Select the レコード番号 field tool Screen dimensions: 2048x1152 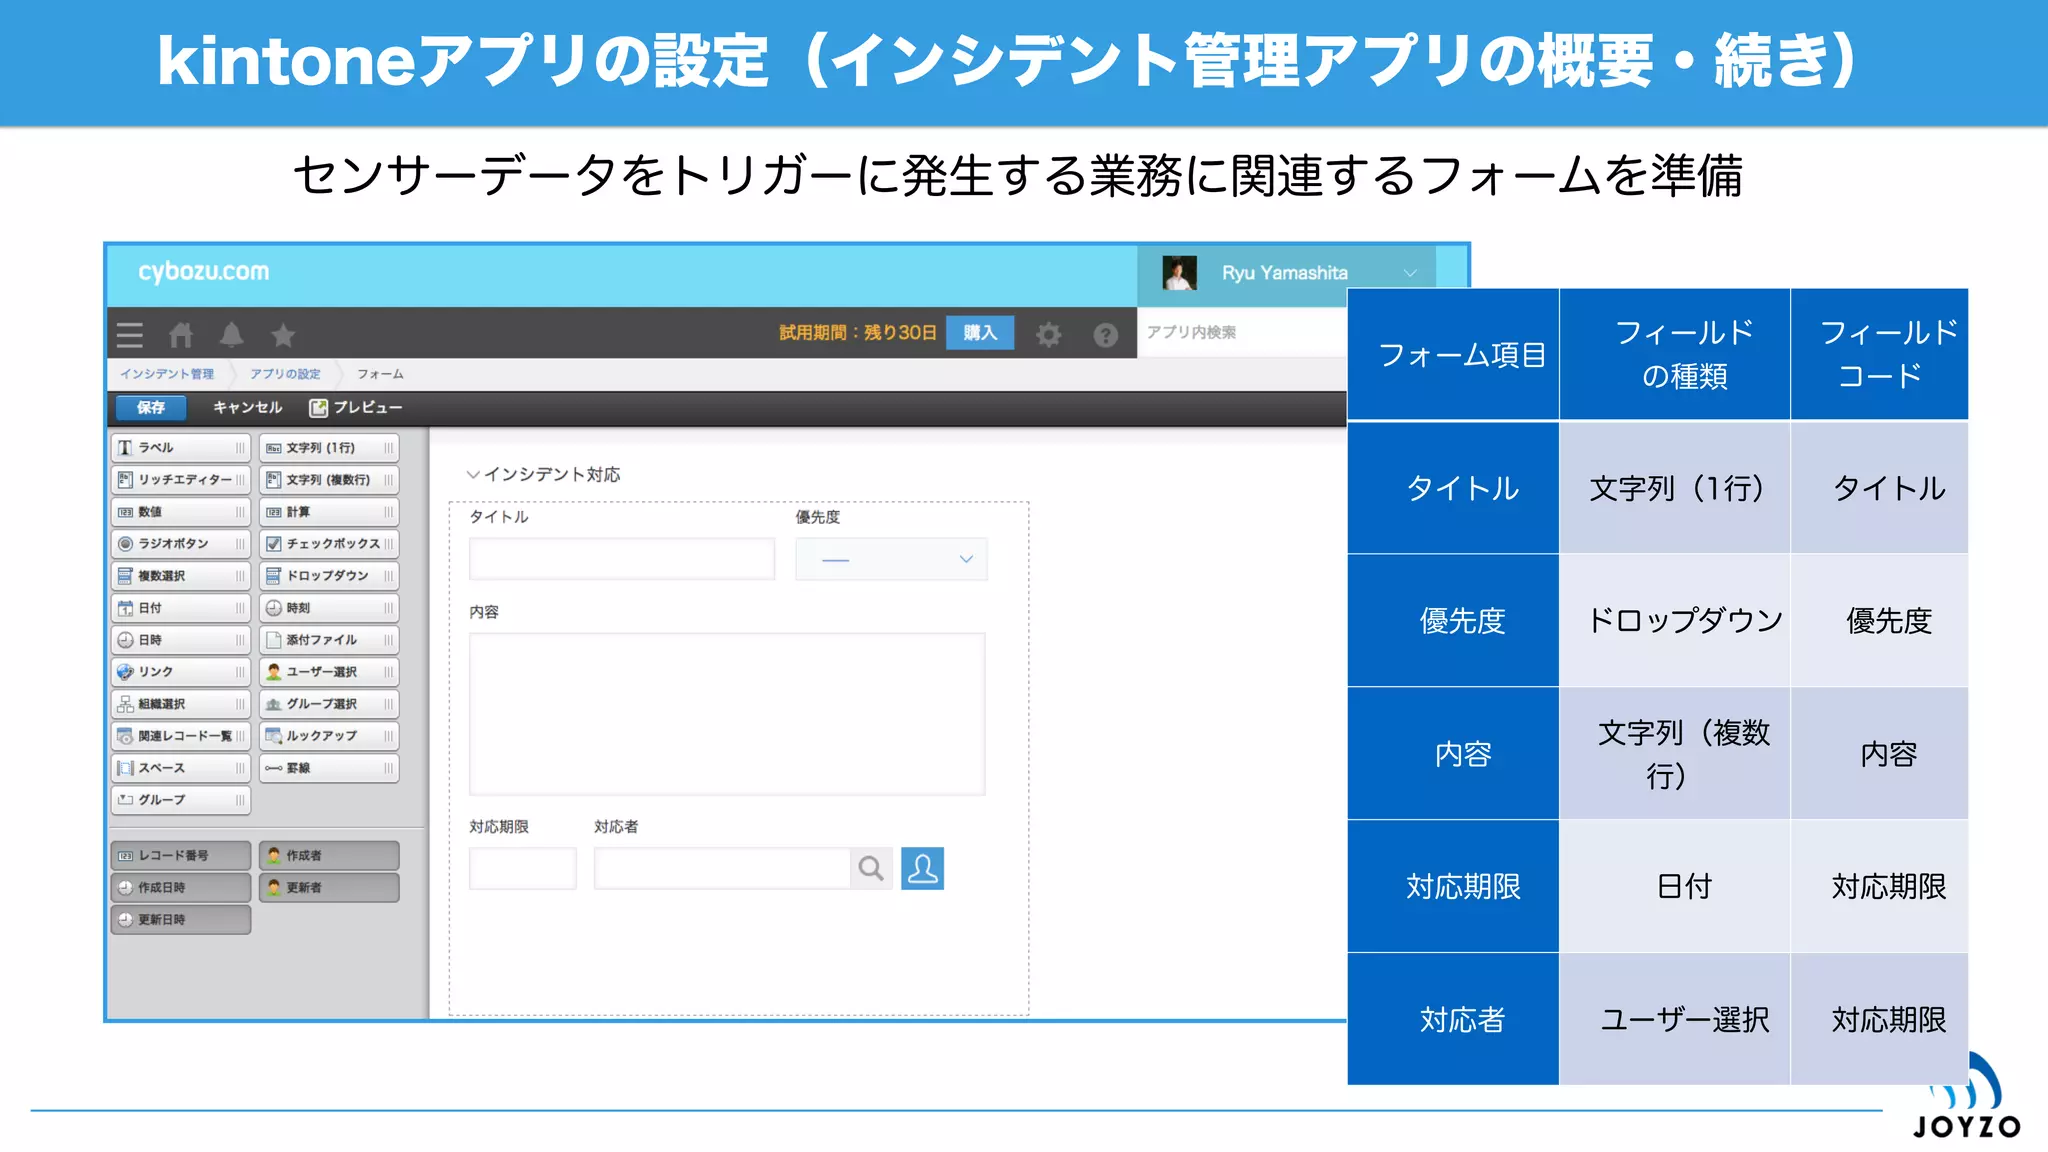(180, 855)
